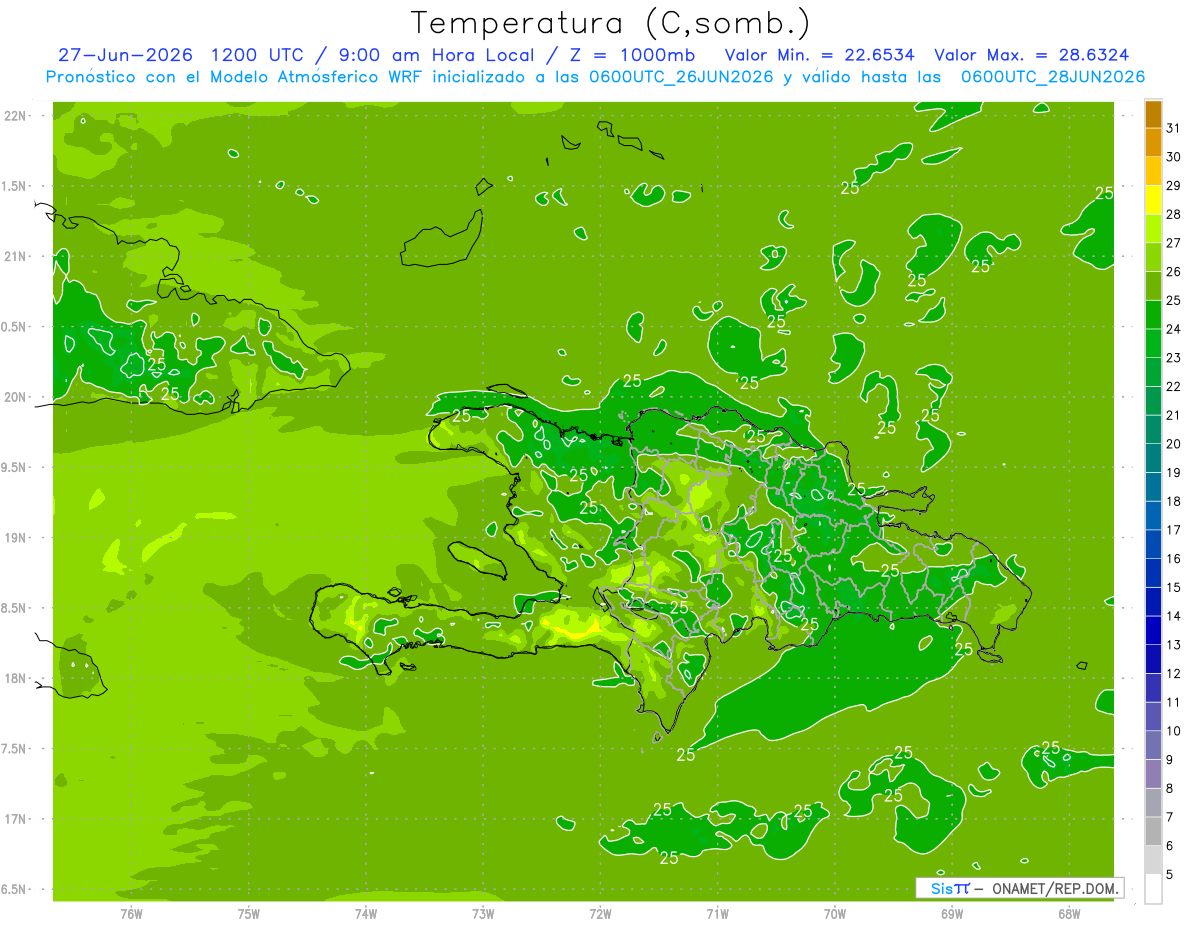1200x927 pixels.
Task: Click the colorbar label 31
Action: (x=1173, y=128)
